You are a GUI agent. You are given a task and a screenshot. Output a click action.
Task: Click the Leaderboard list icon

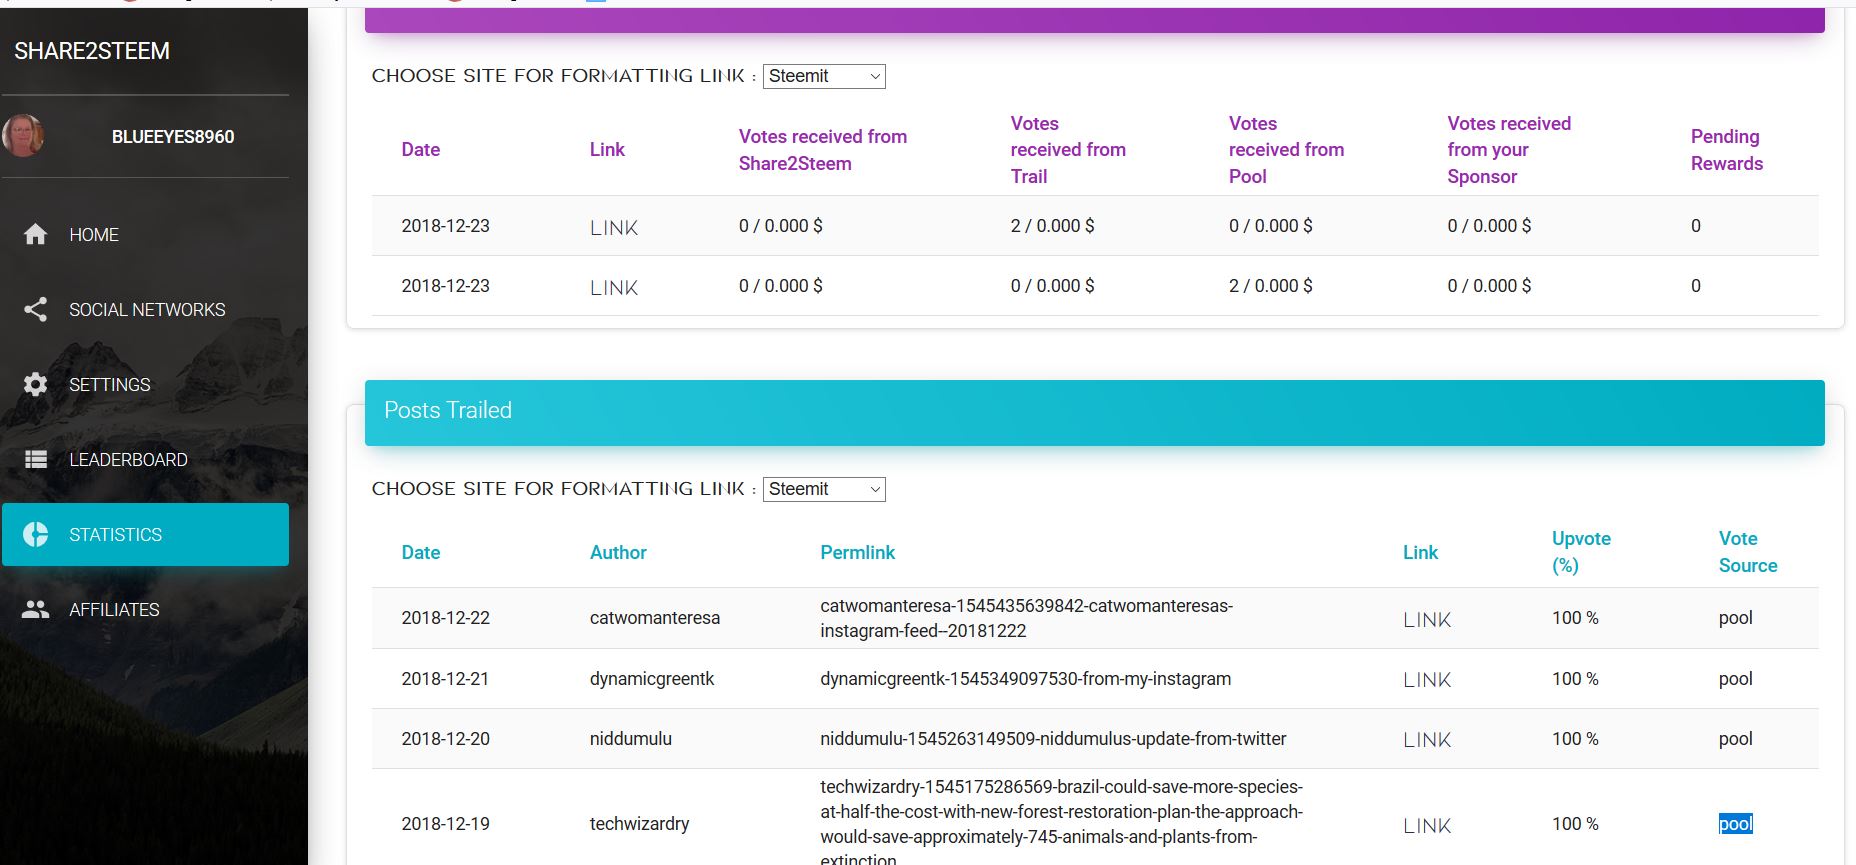36,459
